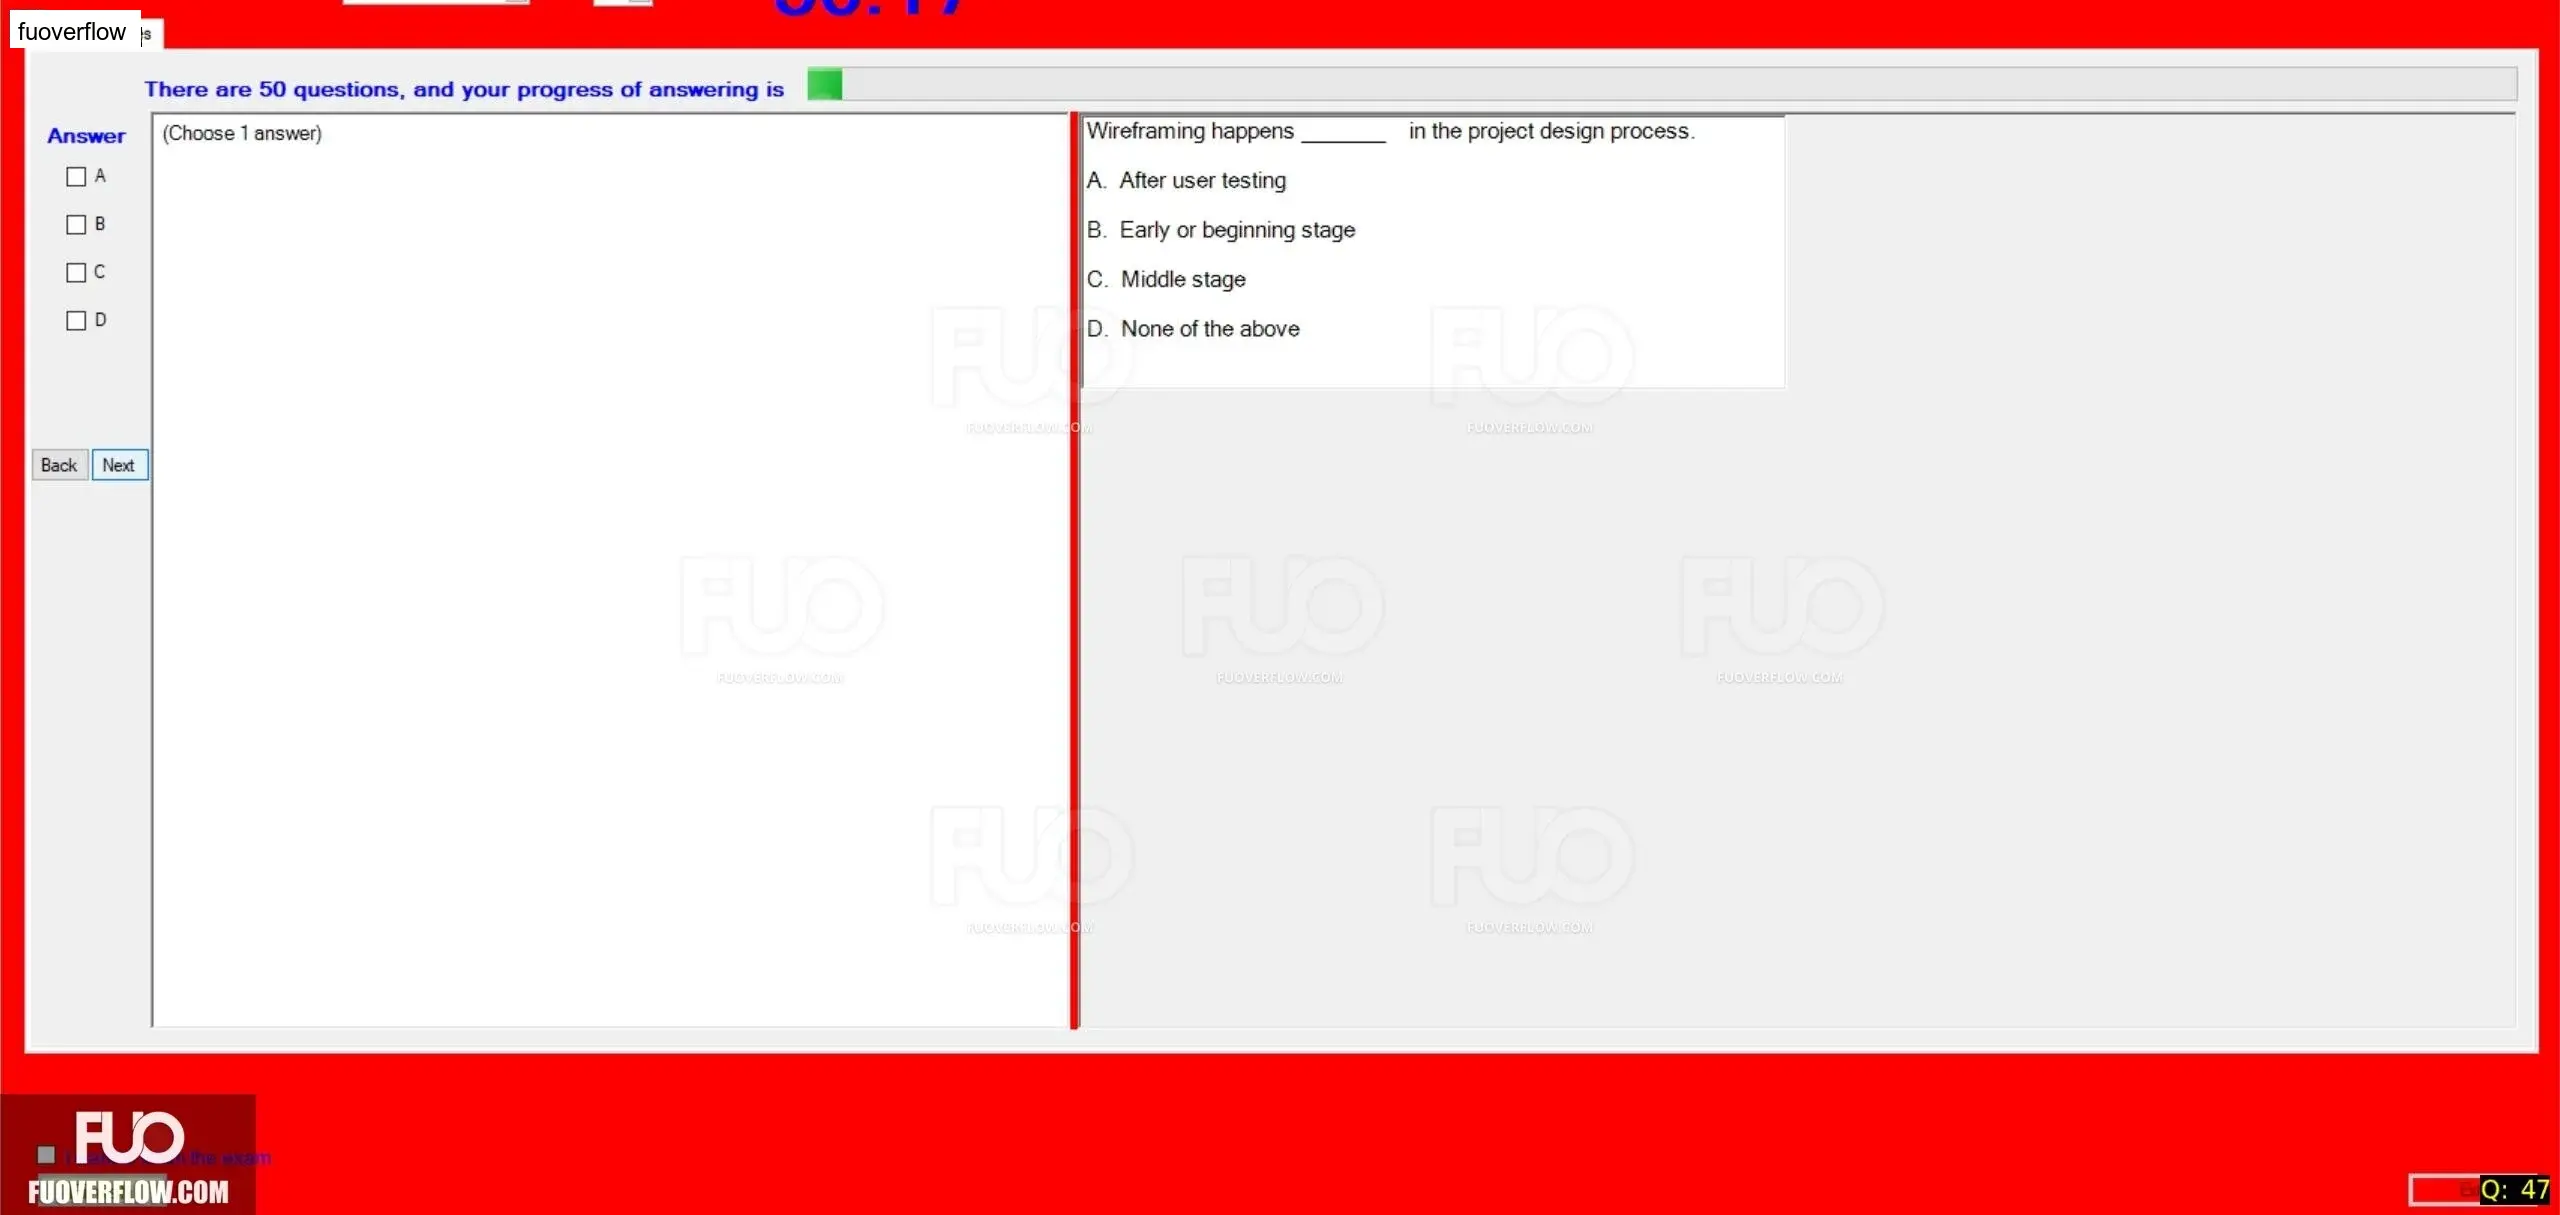Go to the Next question
Screen dimensions: 2560x1215
(120, 465)
